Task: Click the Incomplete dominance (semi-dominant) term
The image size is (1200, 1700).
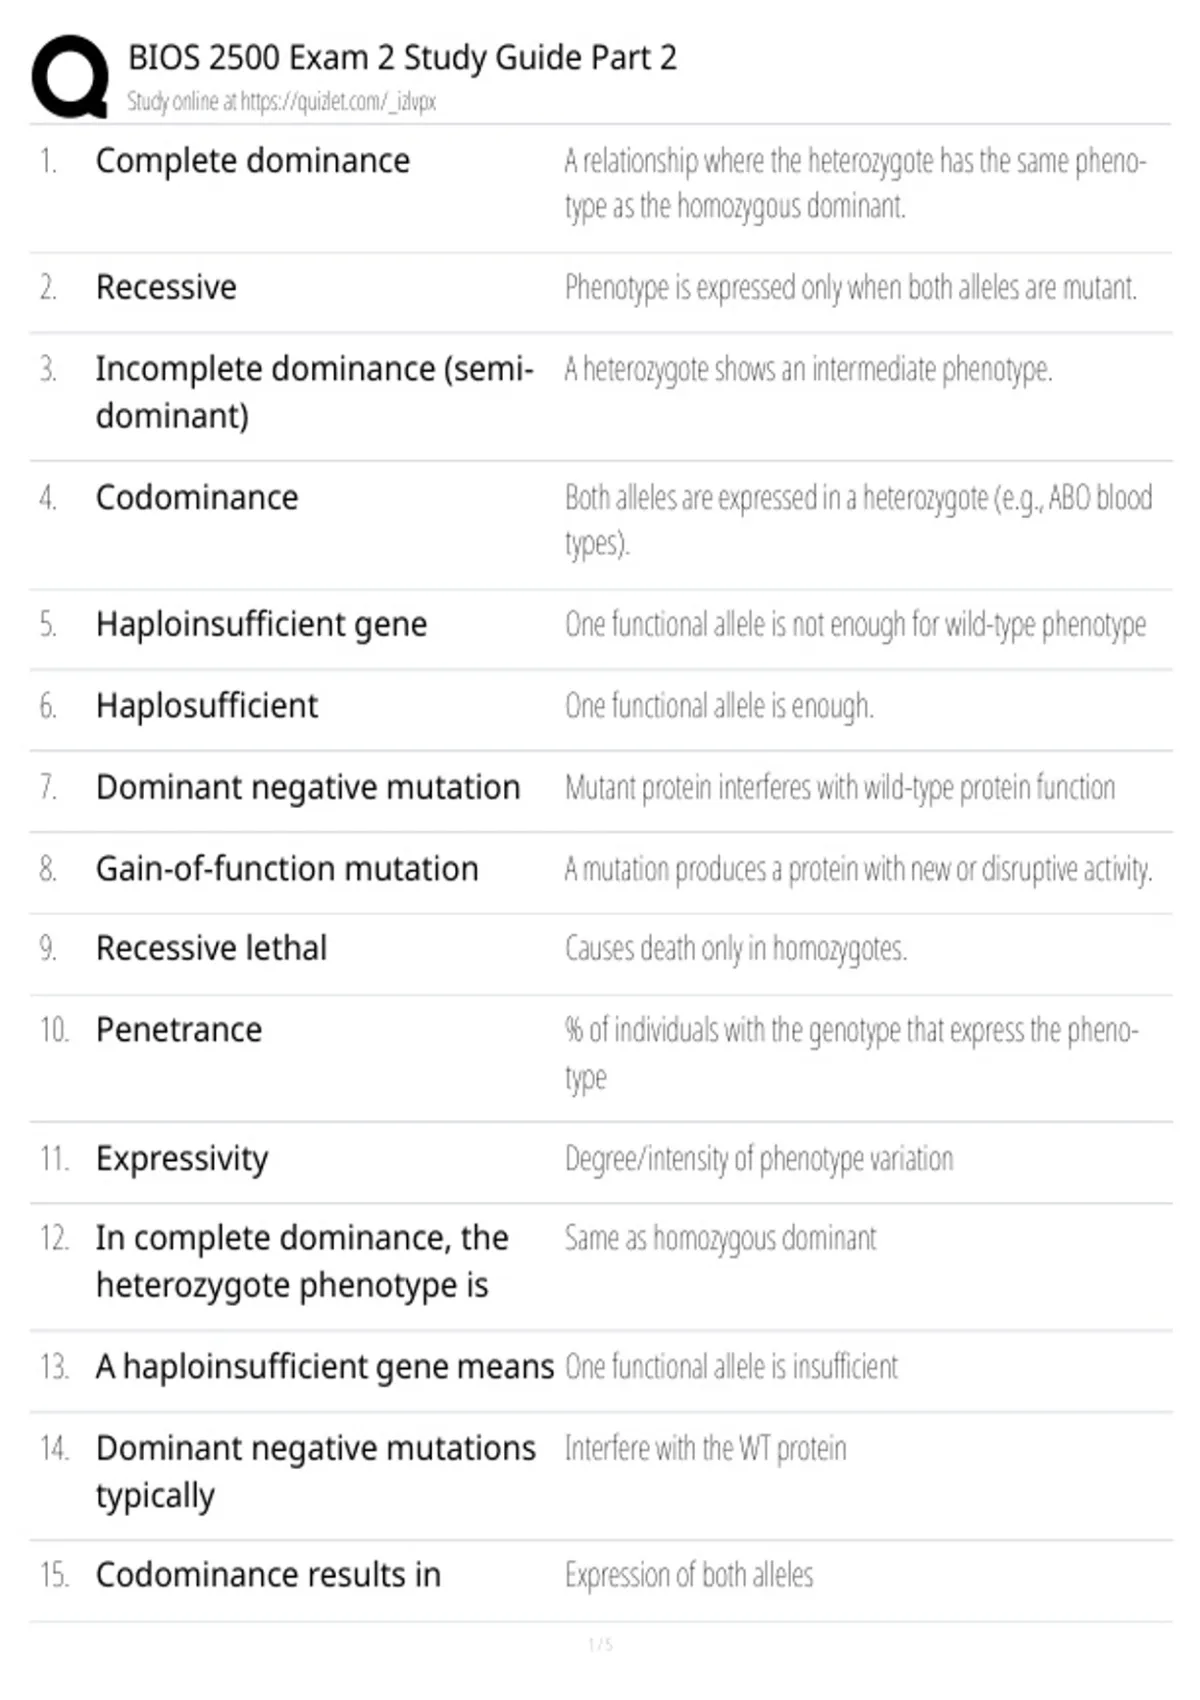Action: pos(315,392)
